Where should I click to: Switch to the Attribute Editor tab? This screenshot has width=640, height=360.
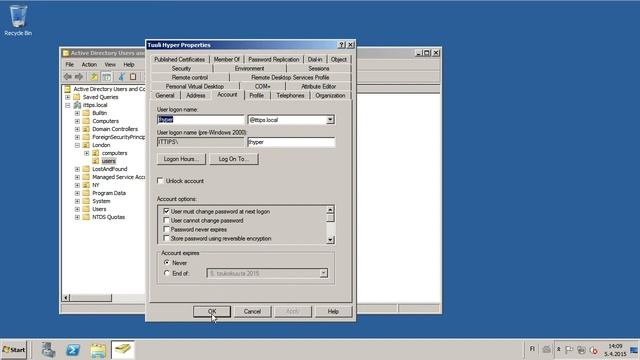click(318, 86)
